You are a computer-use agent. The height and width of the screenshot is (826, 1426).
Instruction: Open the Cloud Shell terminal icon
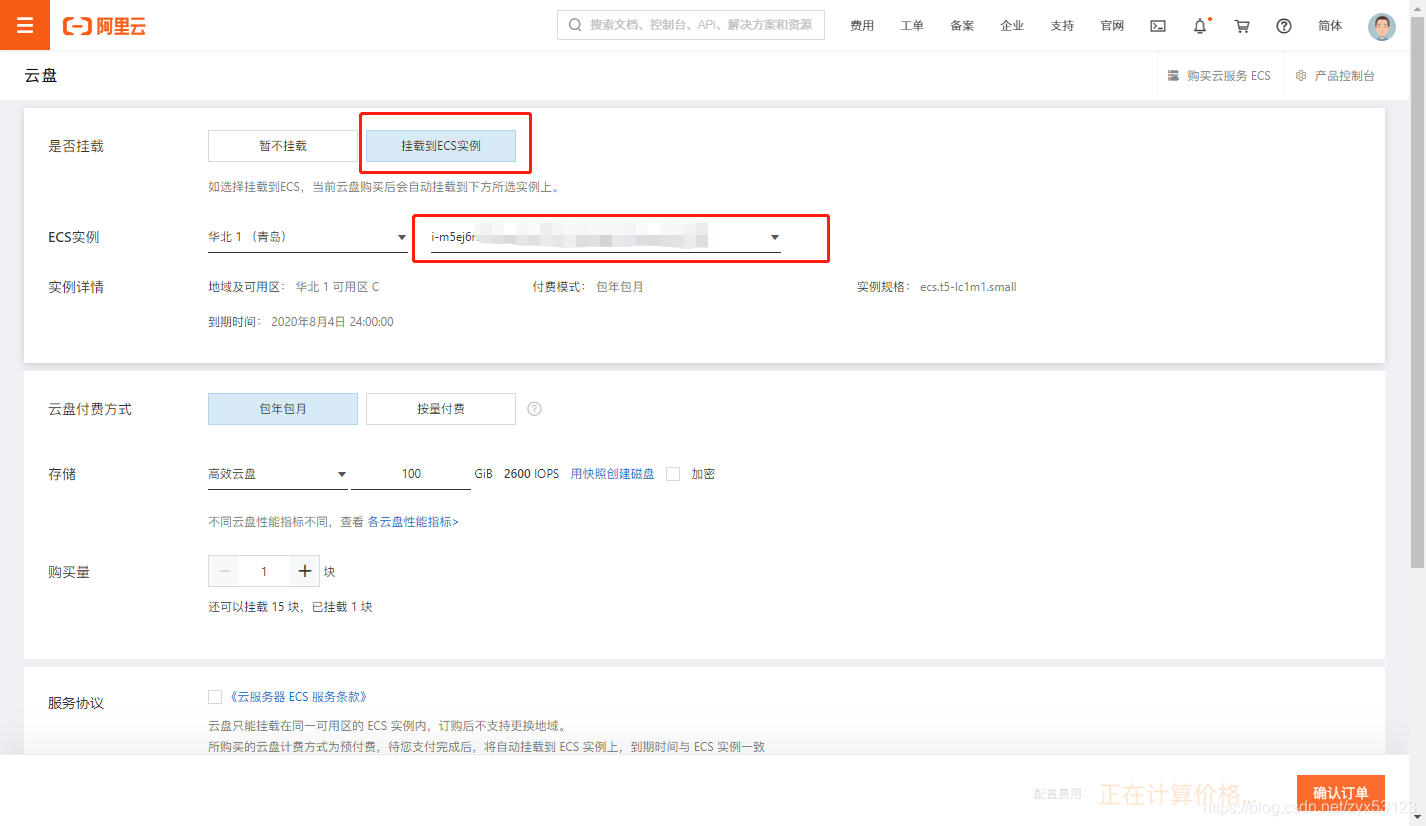(1158, 26)
